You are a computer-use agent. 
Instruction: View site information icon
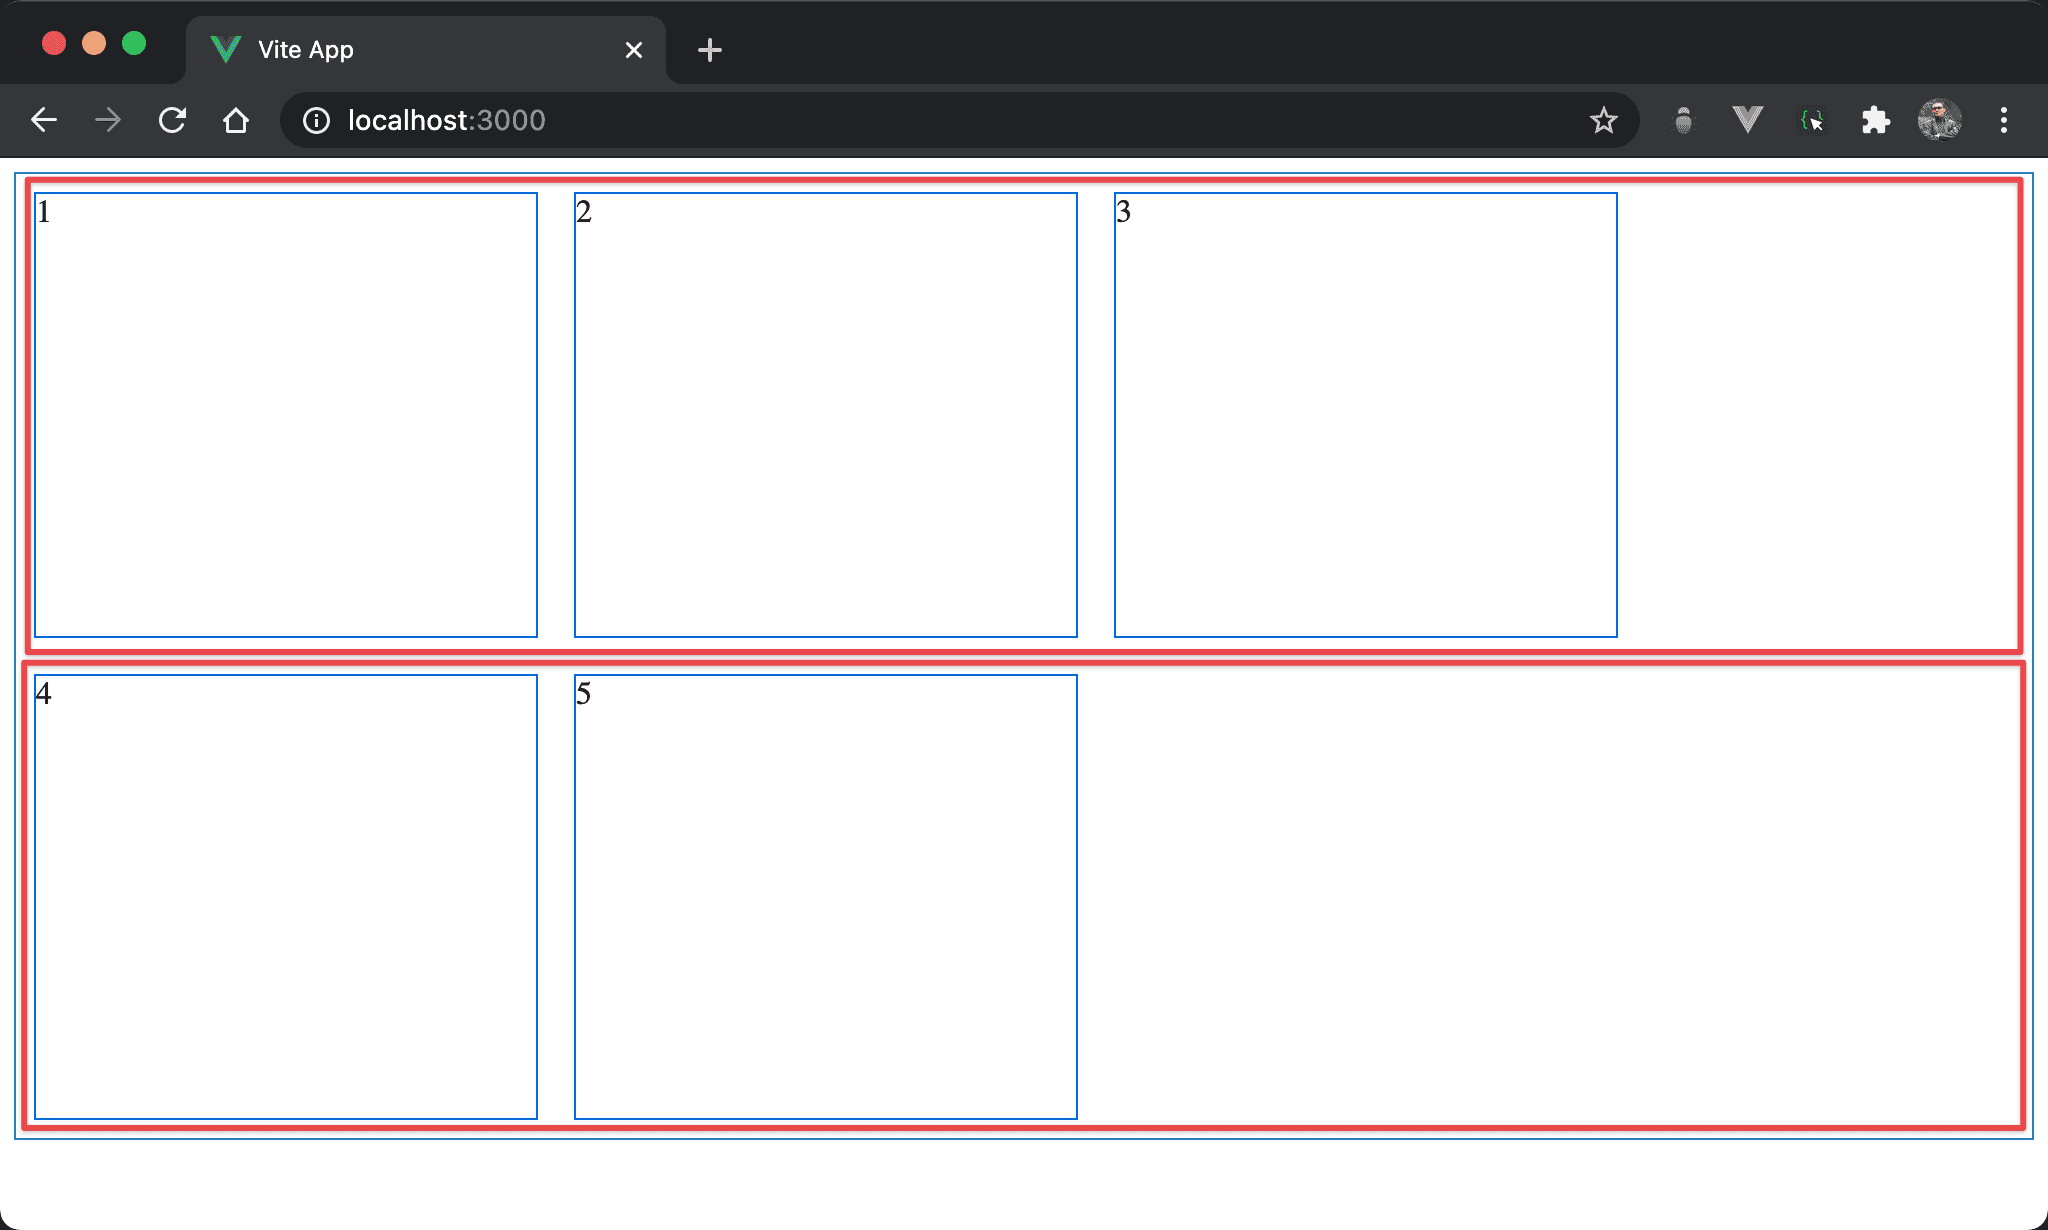[x=316, y=121]
